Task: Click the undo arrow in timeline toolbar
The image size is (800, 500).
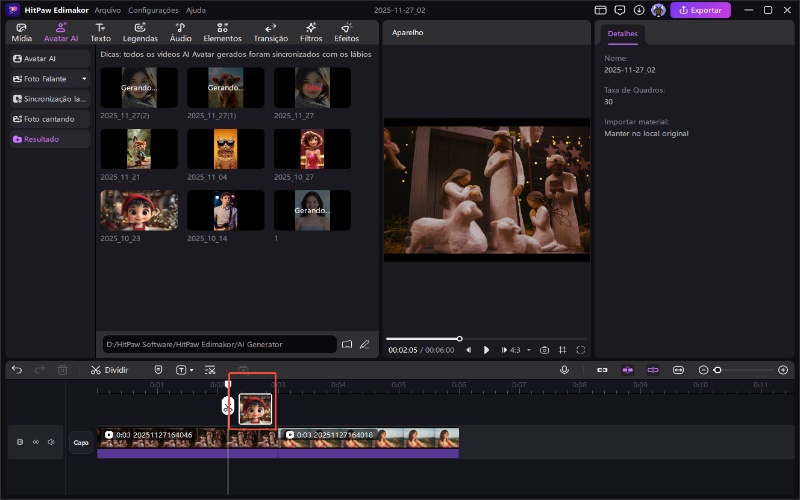Action: coord(17,369)
